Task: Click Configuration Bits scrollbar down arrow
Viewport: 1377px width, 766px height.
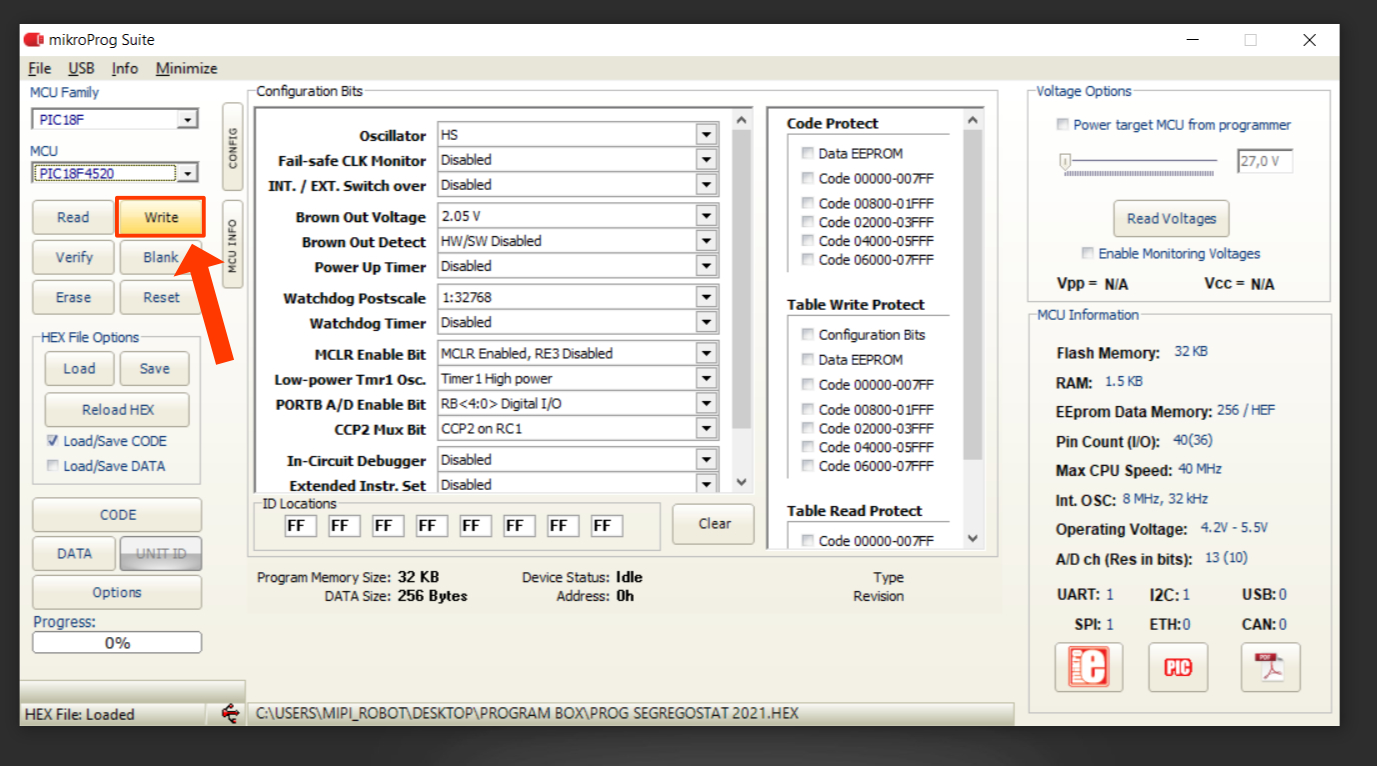Action: point(741,482)
